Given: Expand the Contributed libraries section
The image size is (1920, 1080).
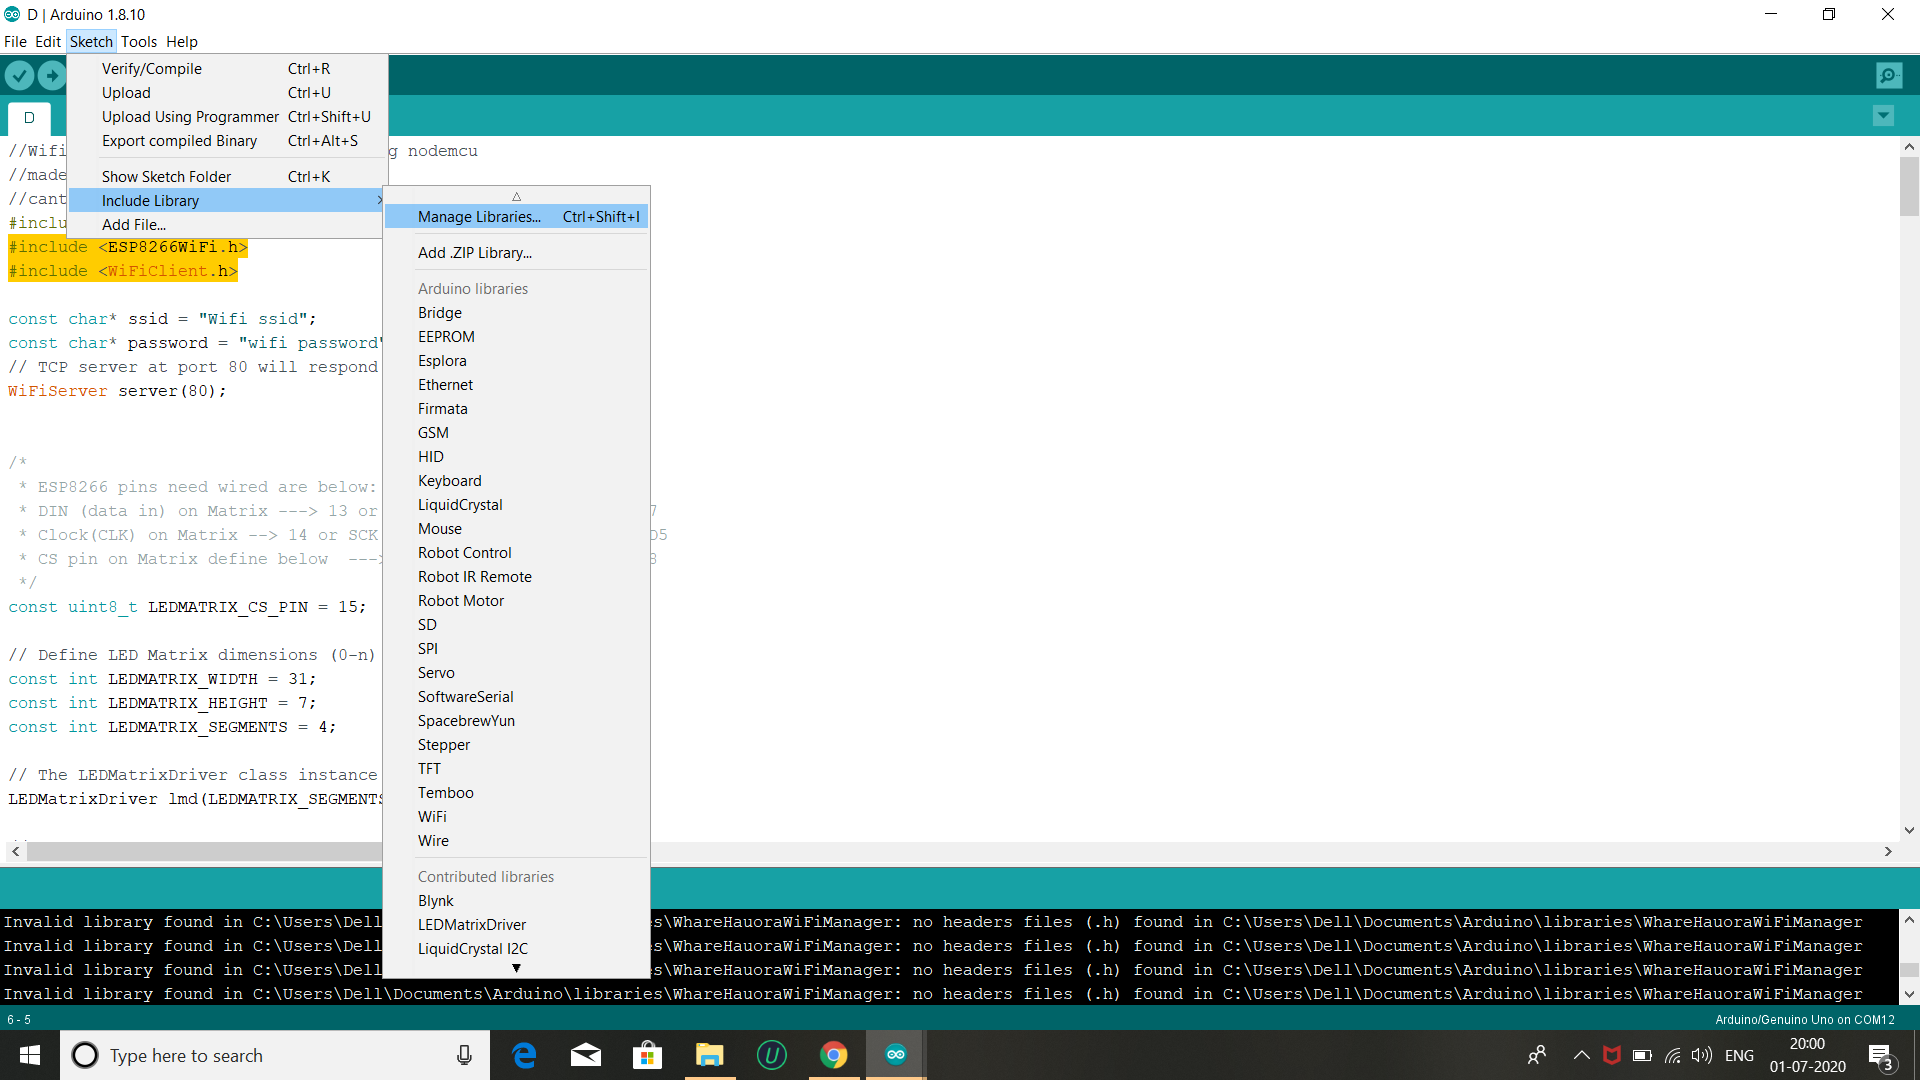Looking at the screenshot, I should (x=516, y=967).
